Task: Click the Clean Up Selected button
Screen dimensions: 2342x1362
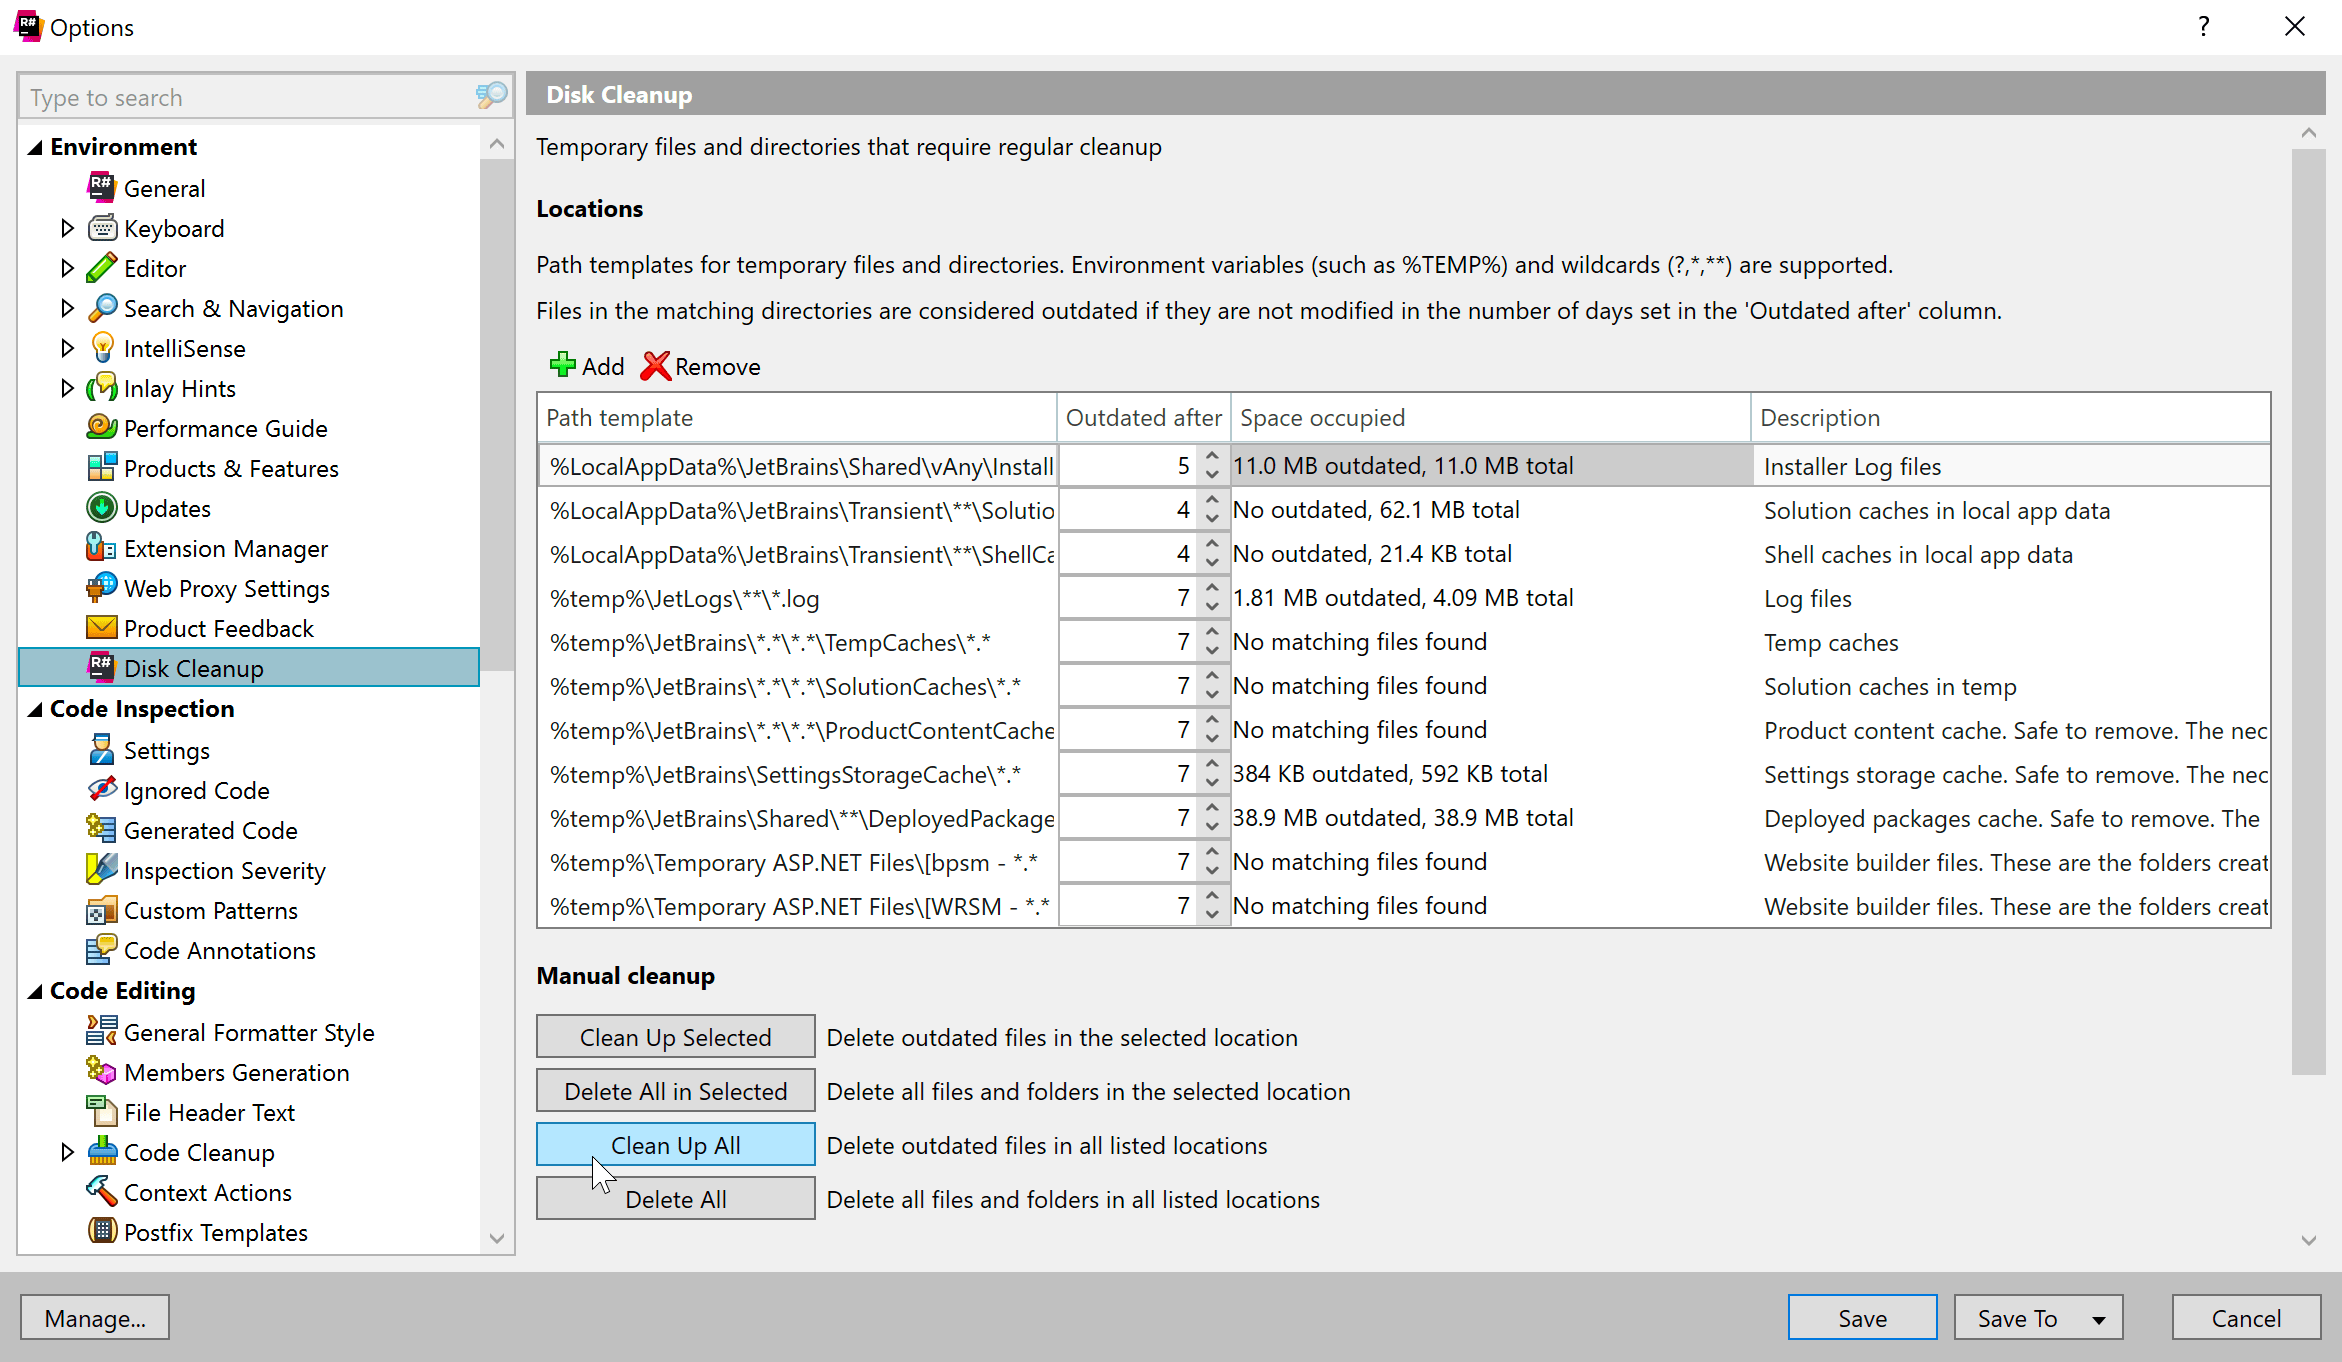Action: pyautogui.click(x=675, y=1037)
